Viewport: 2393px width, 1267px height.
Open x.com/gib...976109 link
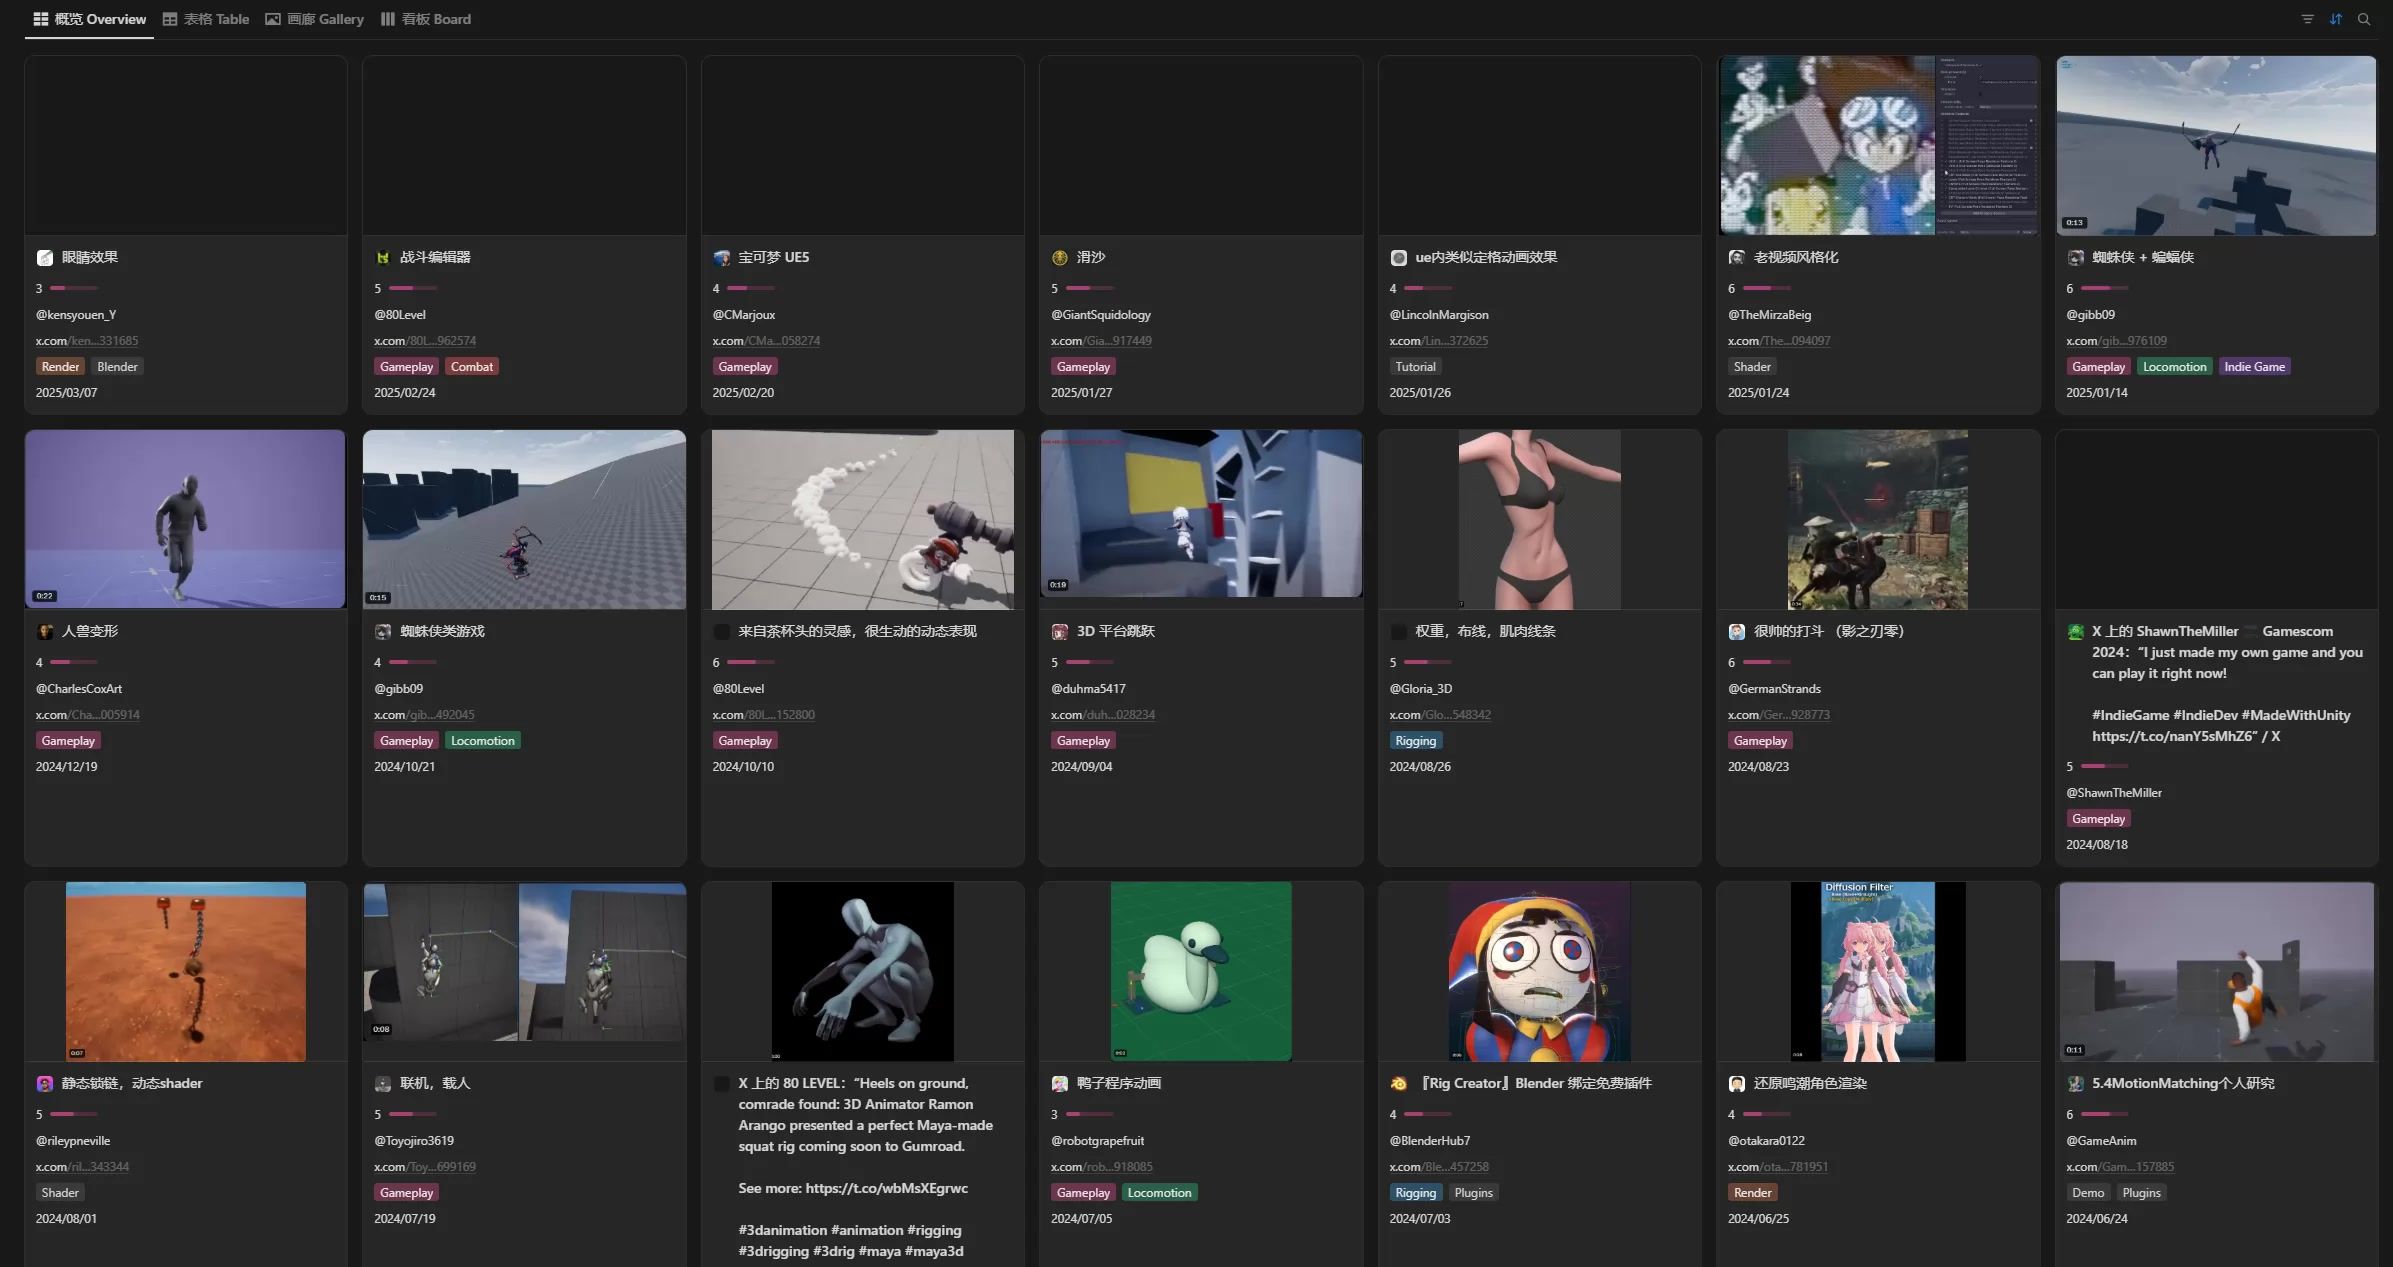pos(2116,341)
